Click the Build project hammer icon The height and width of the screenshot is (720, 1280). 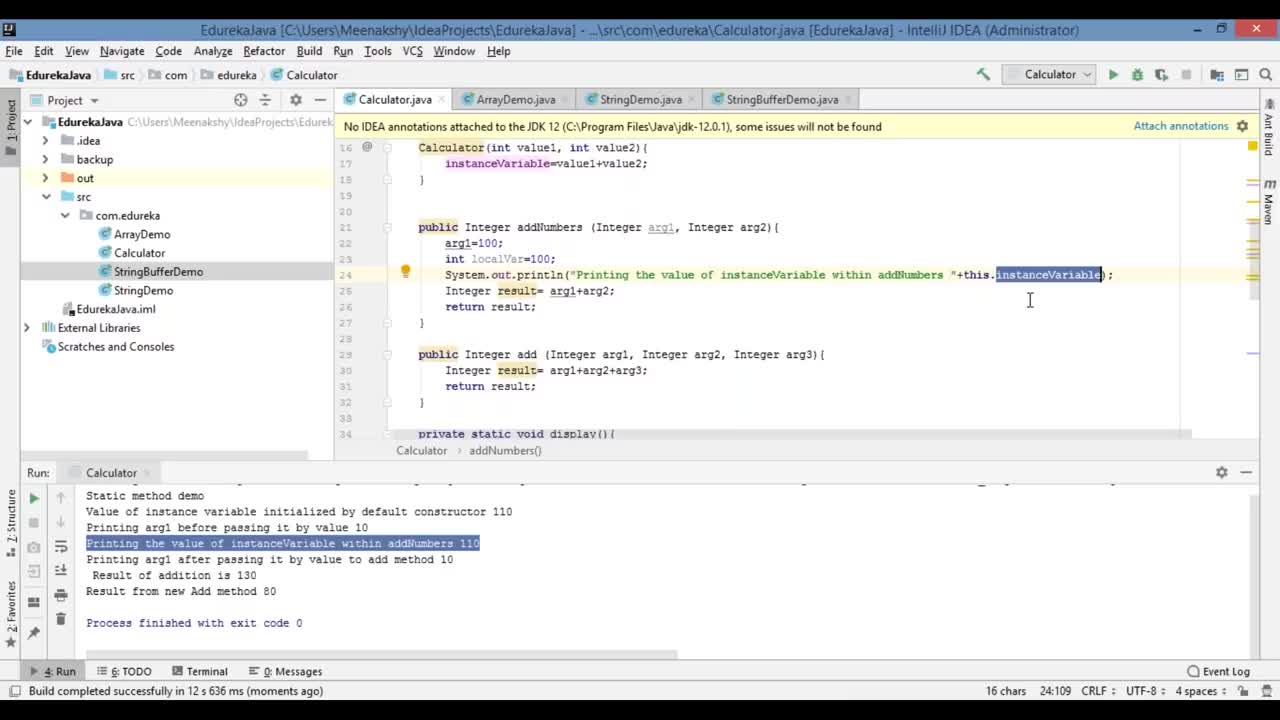click(x=983, y=75)
